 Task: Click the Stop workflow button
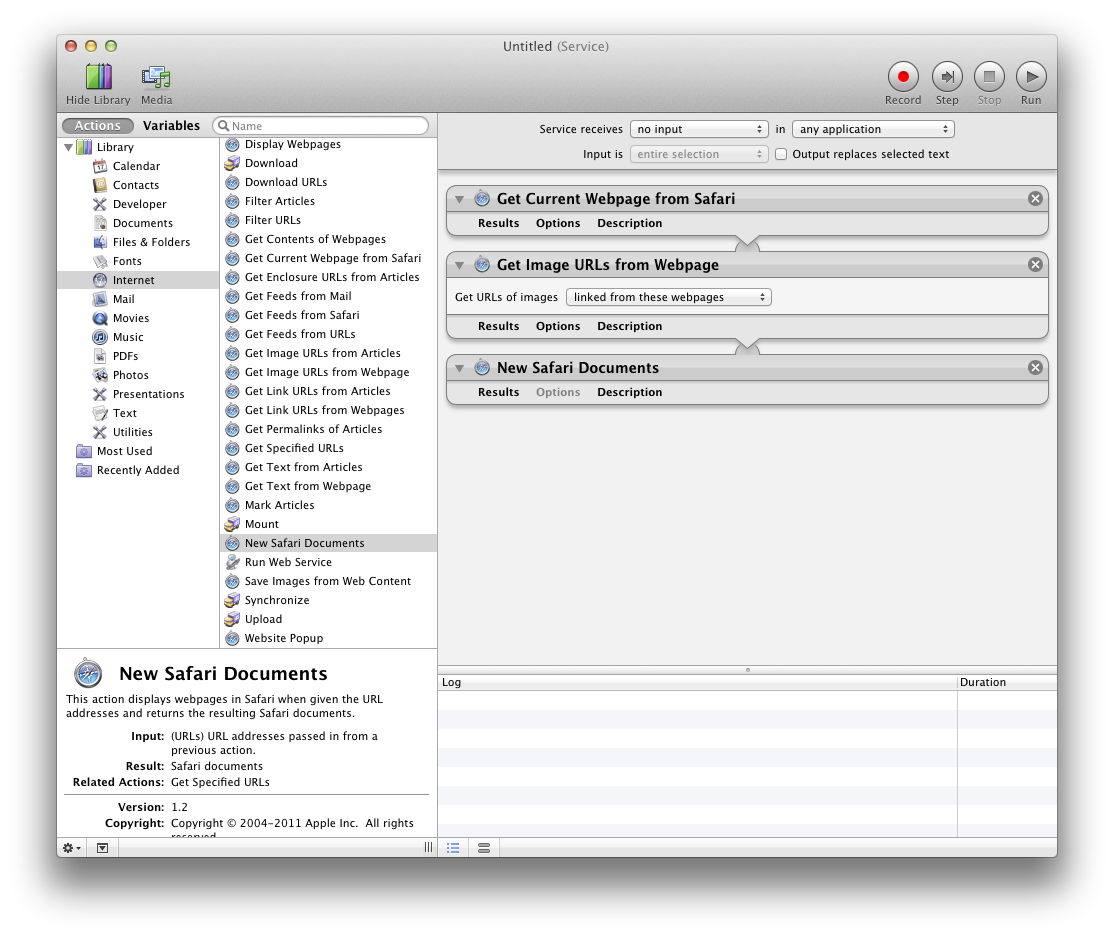[x=989, y=77]
